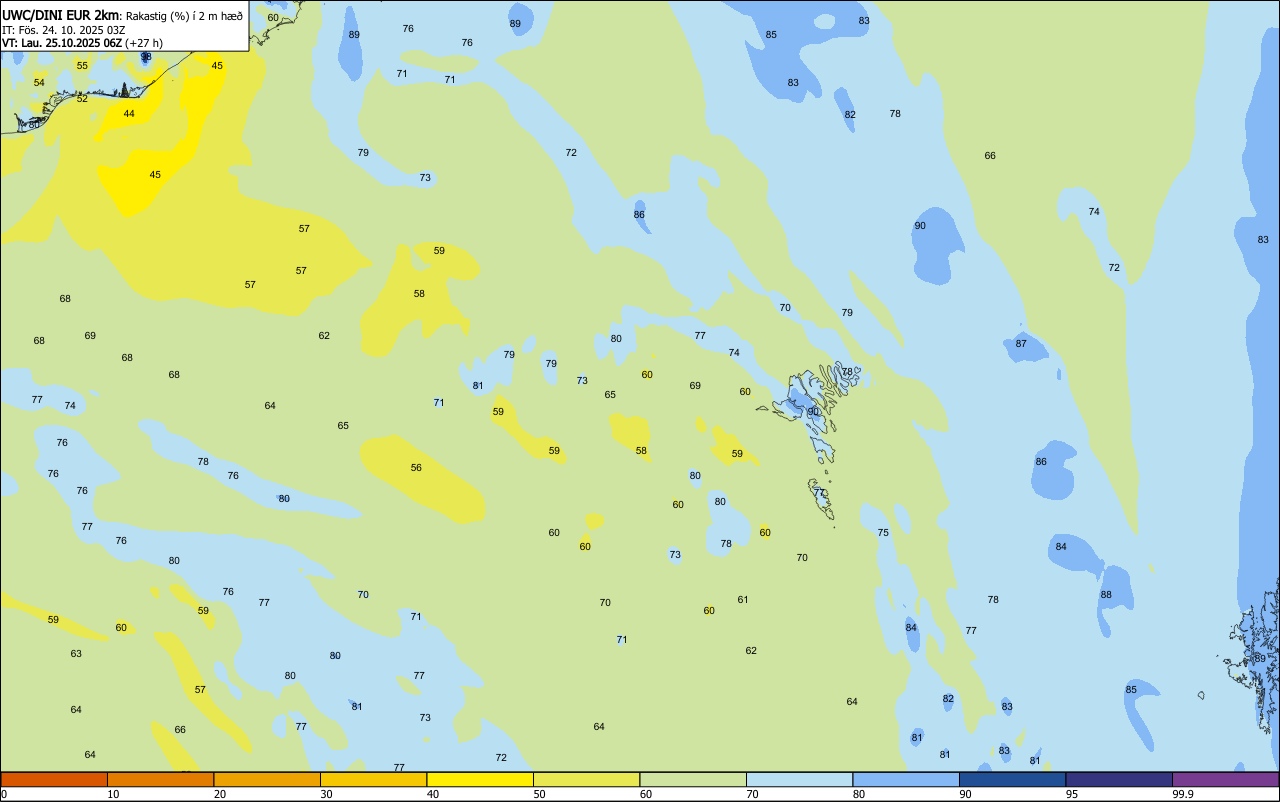This screenshot has height=802, width=1280.
Task: Select the "VT: Lau. 25.10.2025 06Z (+27 h)" line
Action: point(82,43)
